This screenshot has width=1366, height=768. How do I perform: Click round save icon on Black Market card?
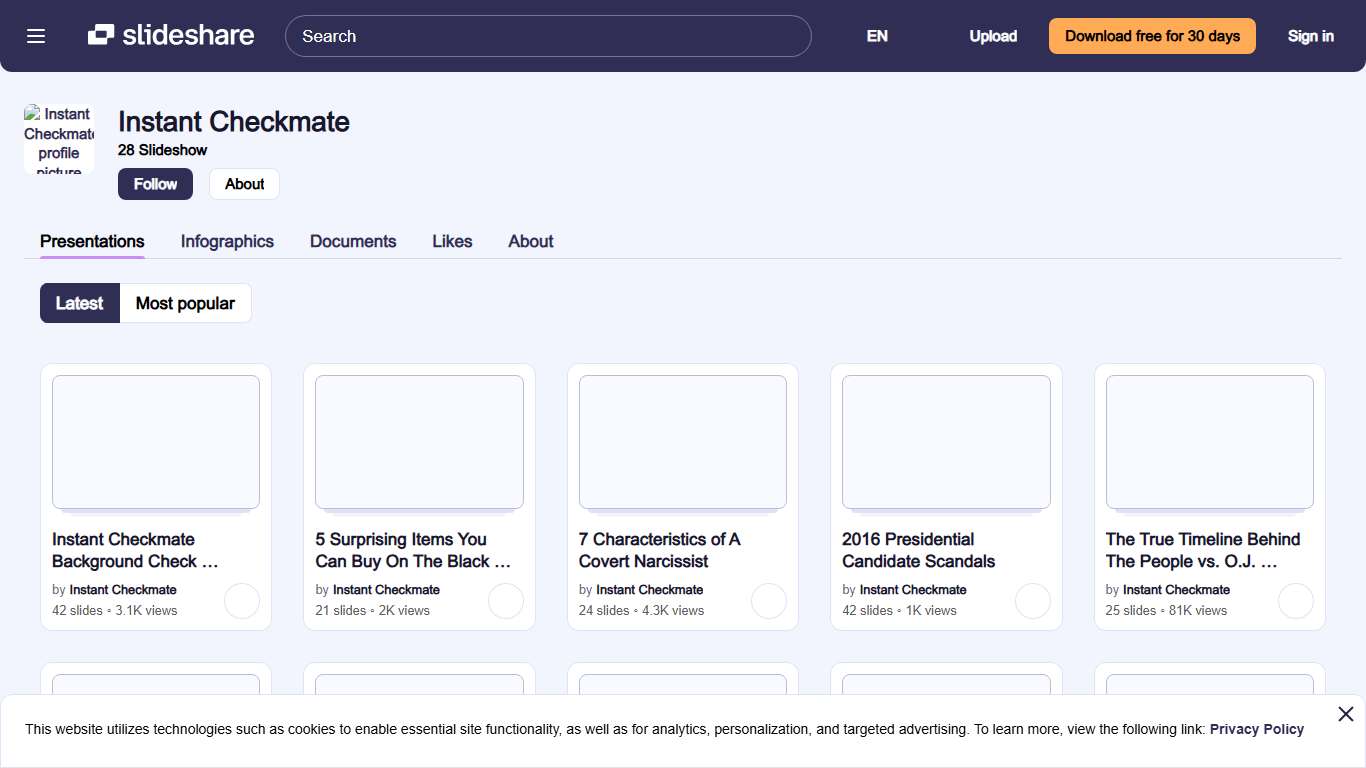(x=505, y=601)
